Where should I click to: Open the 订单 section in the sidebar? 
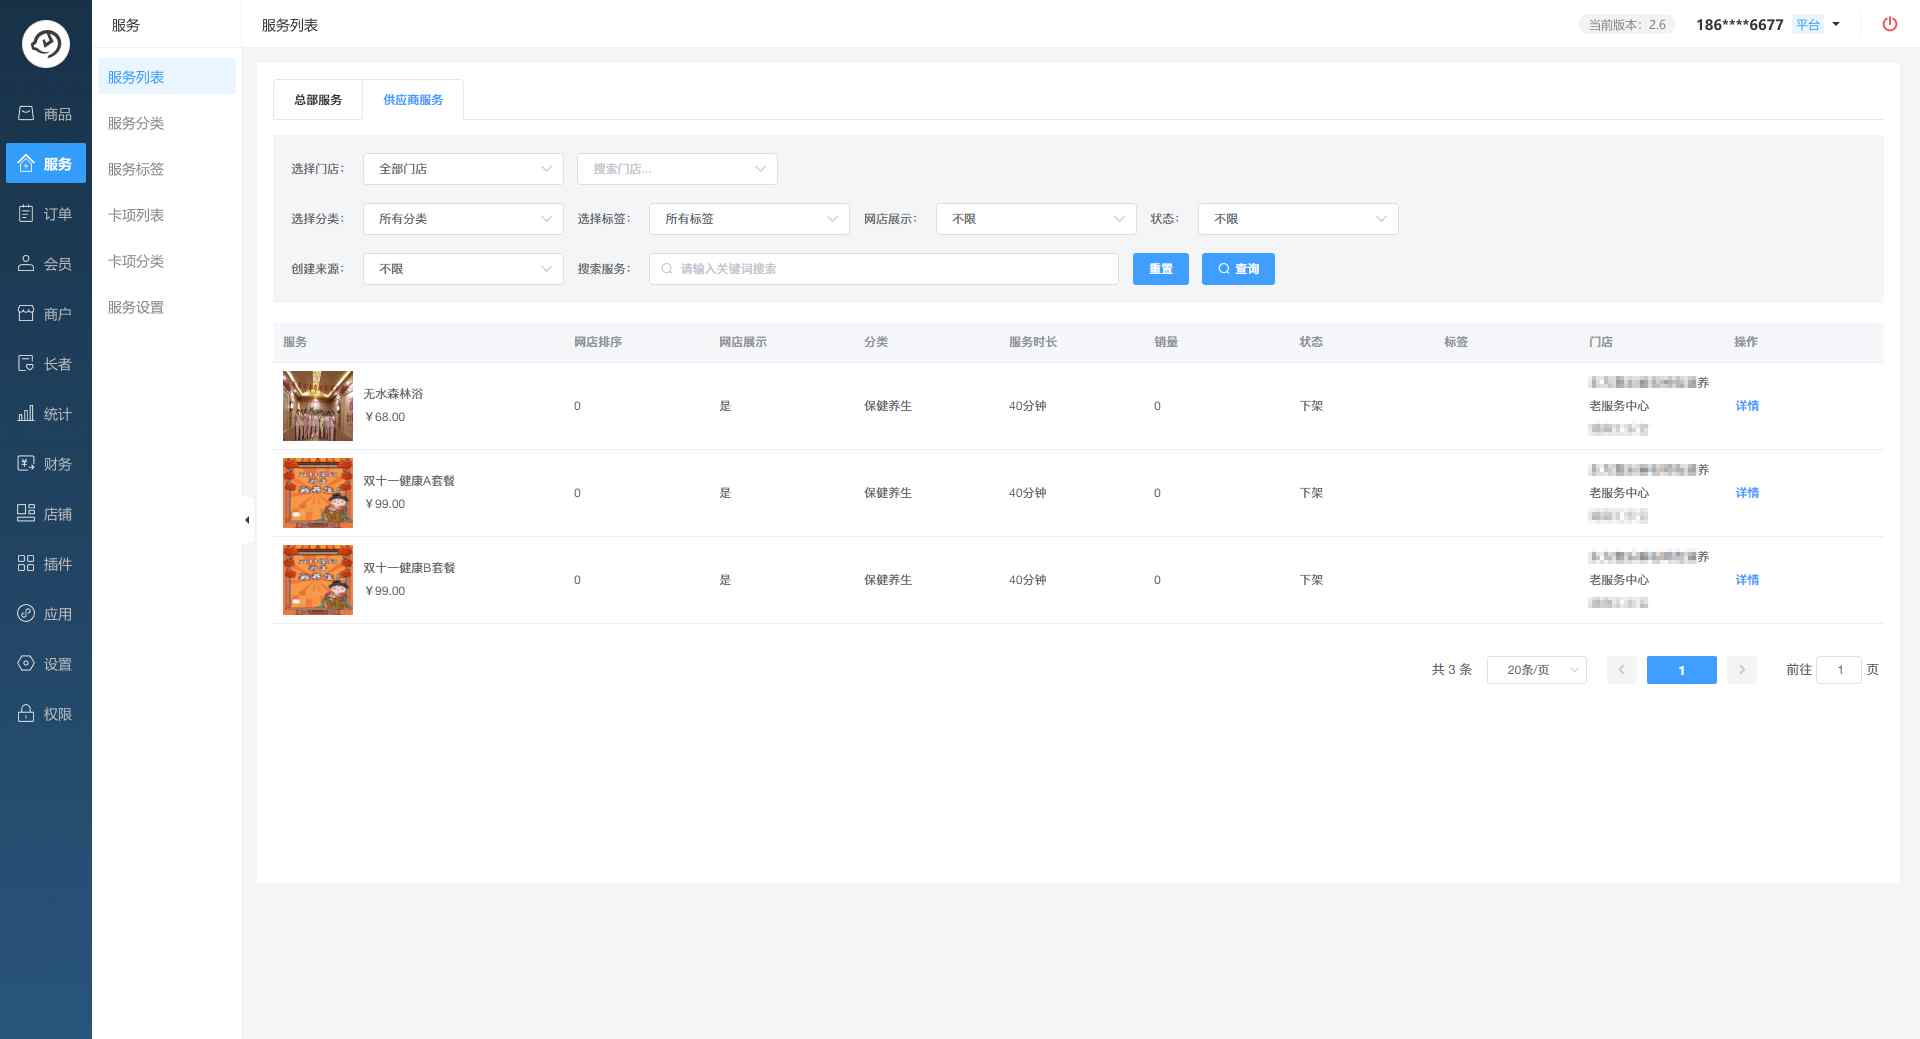point(46,214)
